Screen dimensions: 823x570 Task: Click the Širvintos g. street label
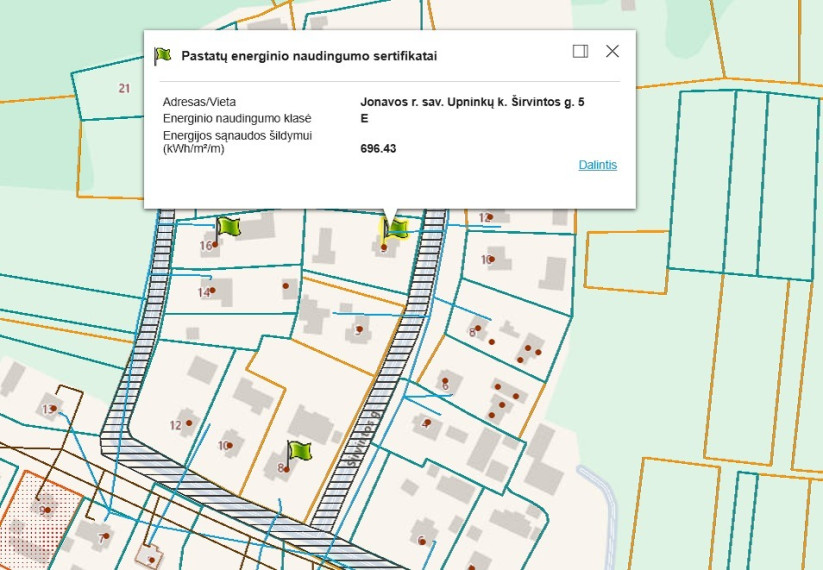364,438
